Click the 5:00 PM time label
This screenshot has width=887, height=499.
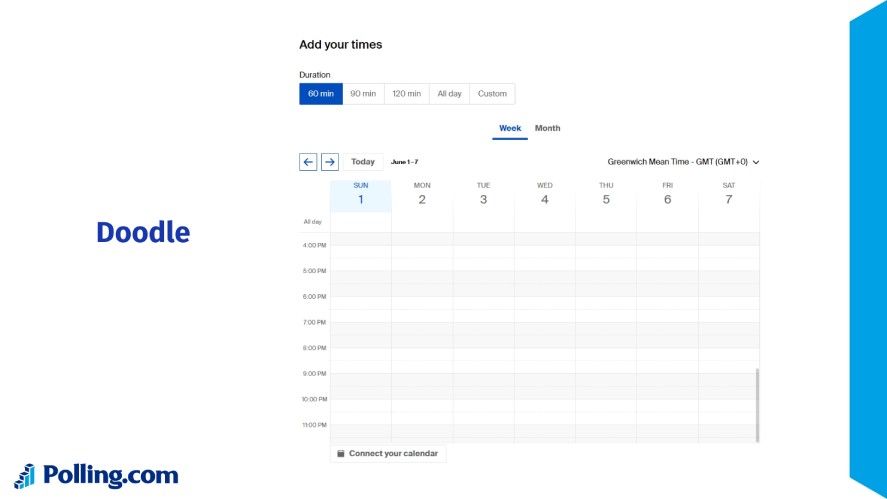[x=315, y=271]
